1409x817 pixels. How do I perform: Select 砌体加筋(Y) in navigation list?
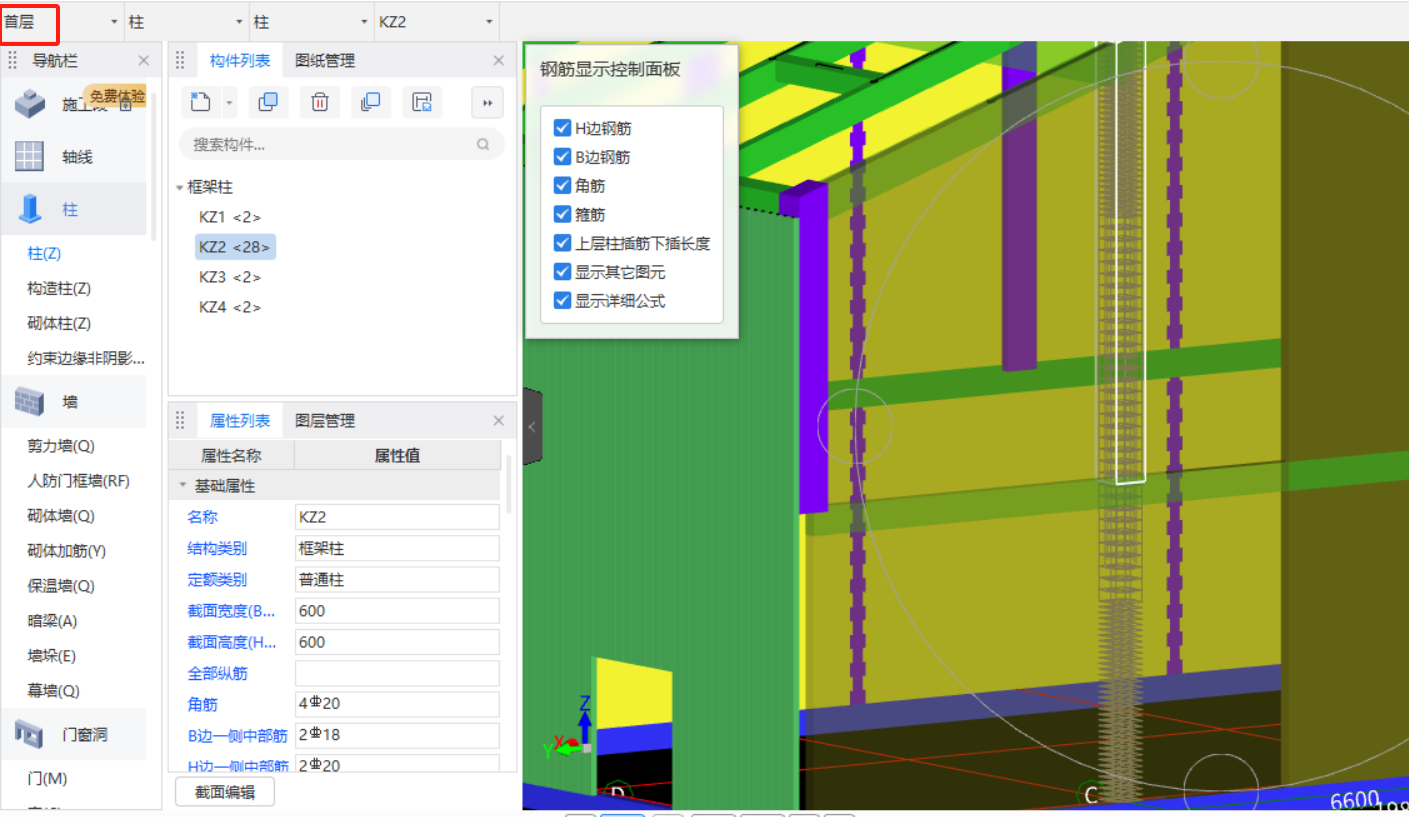coord(67,551)
